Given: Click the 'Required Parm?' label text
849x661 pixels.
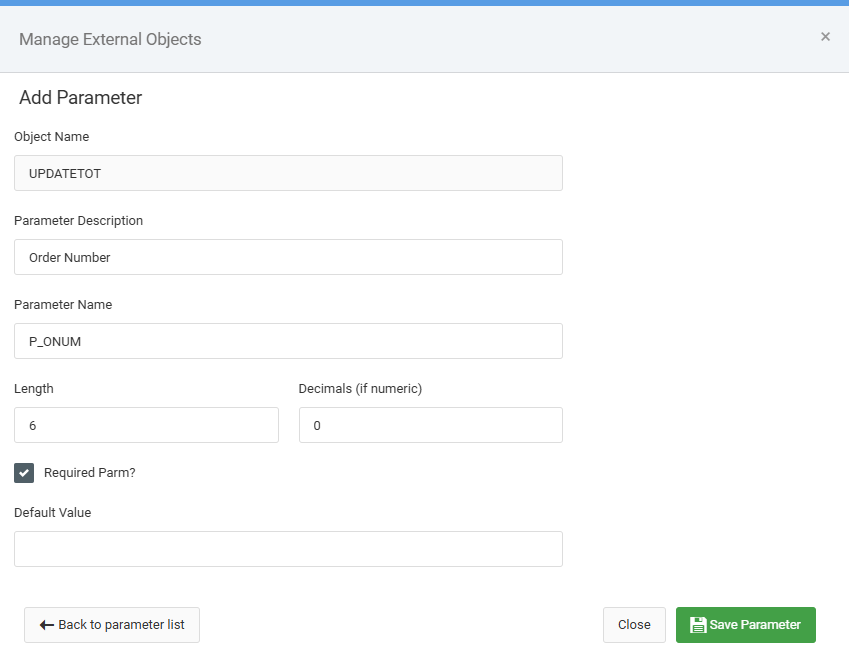Looking at the screenshot, I should [89, 473].
